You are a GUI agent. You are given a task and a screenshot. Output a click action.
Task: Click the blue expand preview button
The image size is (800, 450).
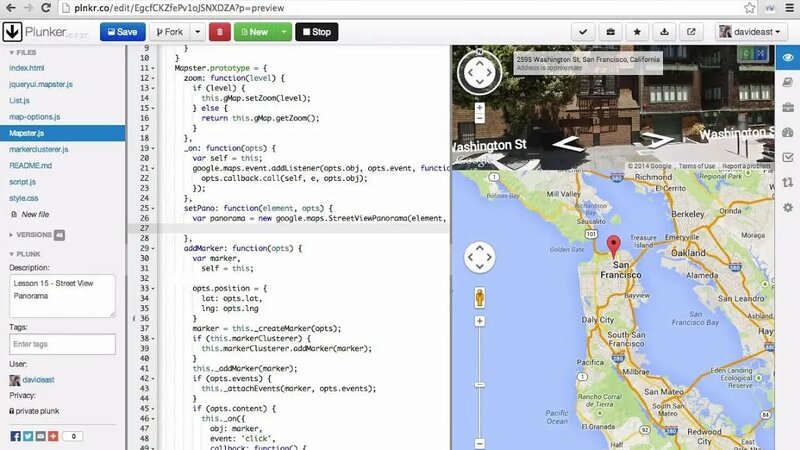[761, 54]
